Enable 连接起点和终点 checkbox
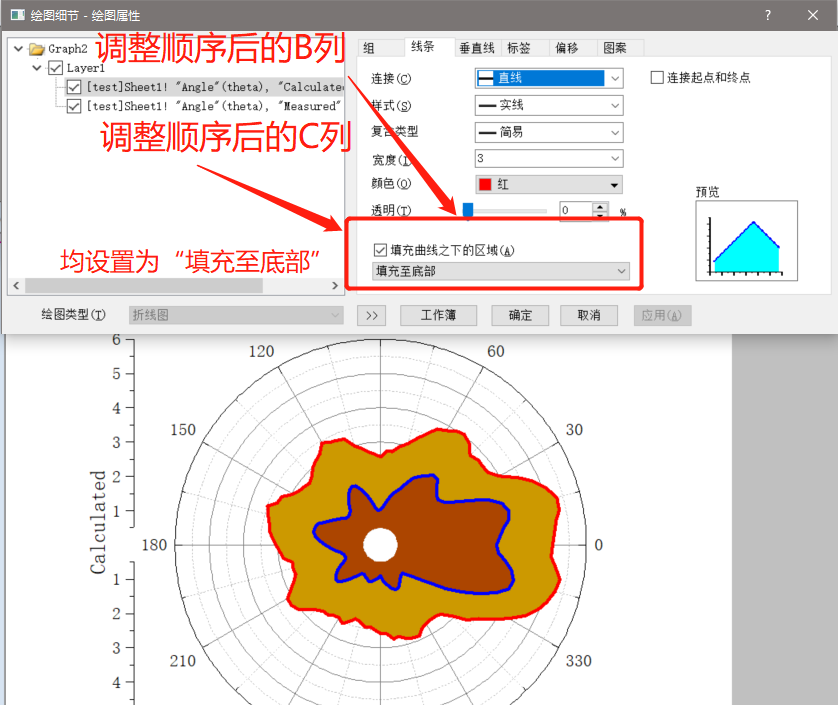This screenshot has width=838, height=705. 657,78
